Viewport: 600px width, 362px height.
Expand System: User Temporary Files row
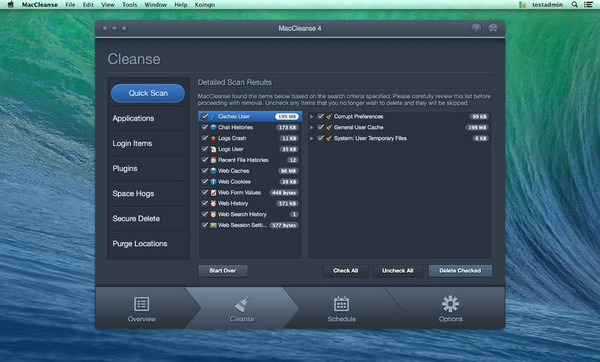point(311,138)
